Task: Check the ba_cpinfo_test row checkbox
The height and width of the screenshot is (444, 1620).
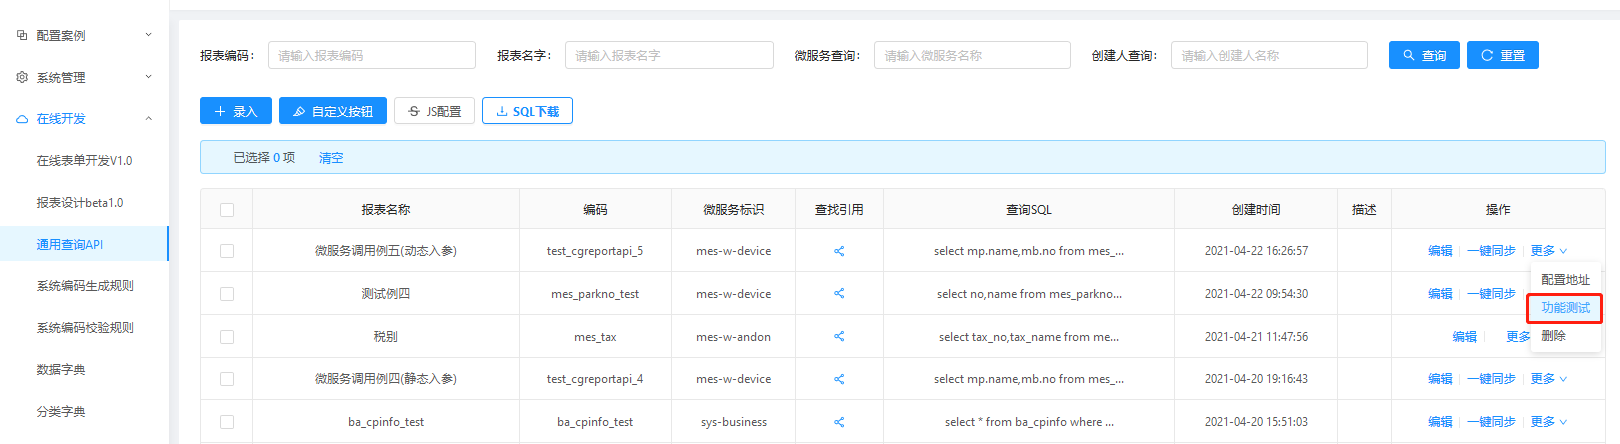Action: [227, 422]
